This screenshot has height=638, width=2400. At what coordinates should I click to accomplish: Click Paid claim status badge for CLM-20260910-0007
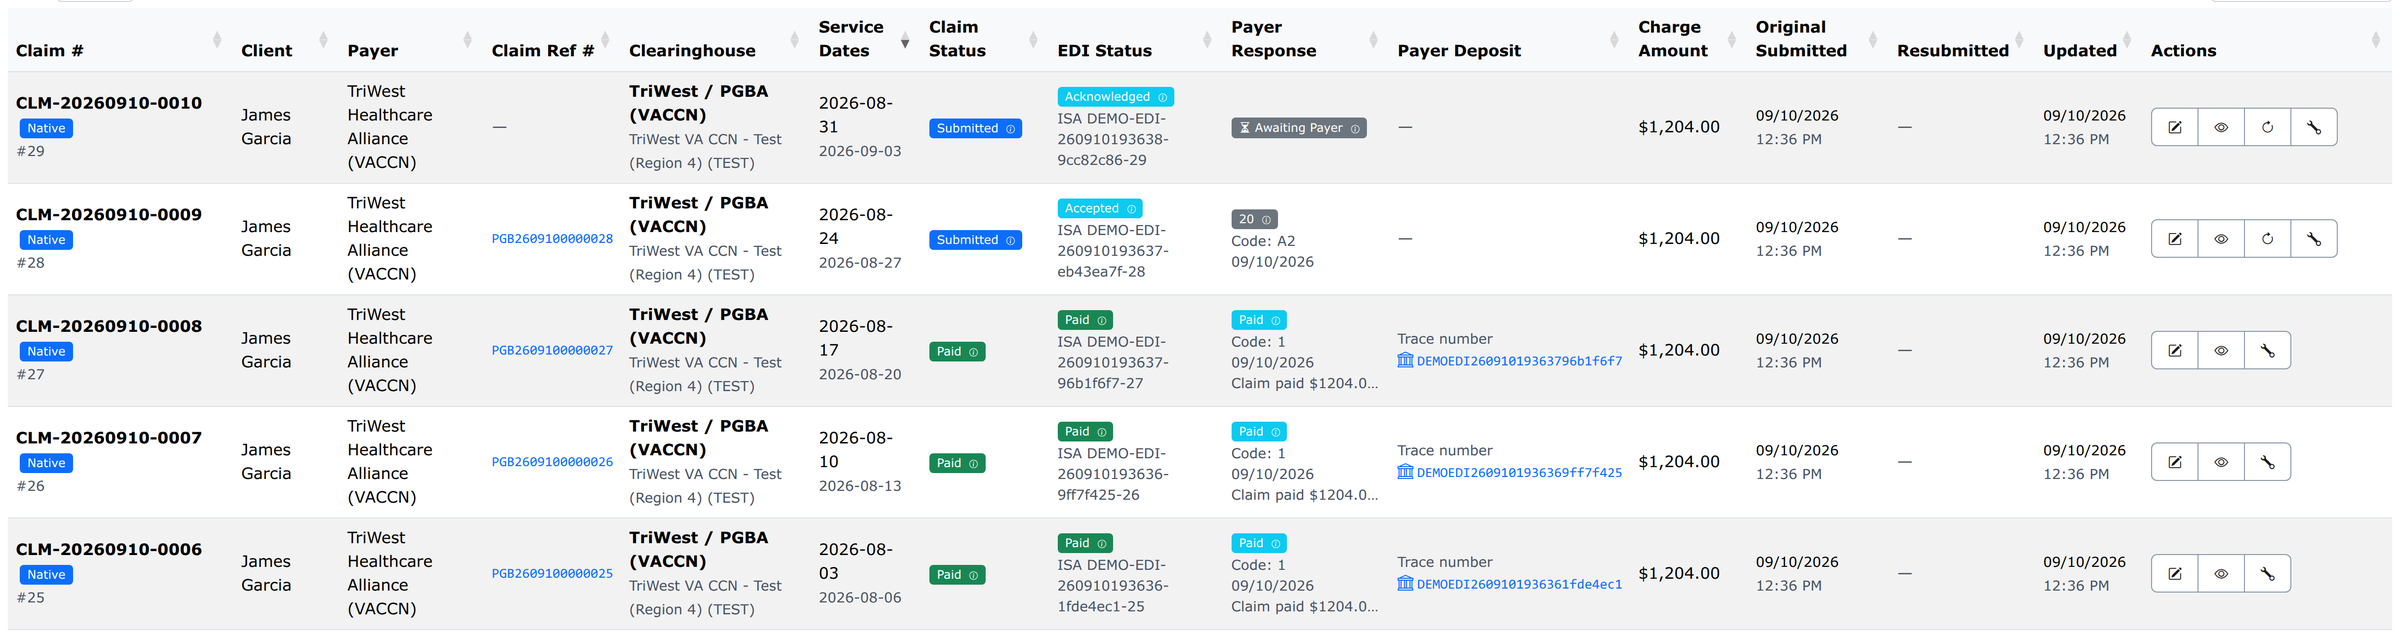pyautogui.click(x=957, y=463)
